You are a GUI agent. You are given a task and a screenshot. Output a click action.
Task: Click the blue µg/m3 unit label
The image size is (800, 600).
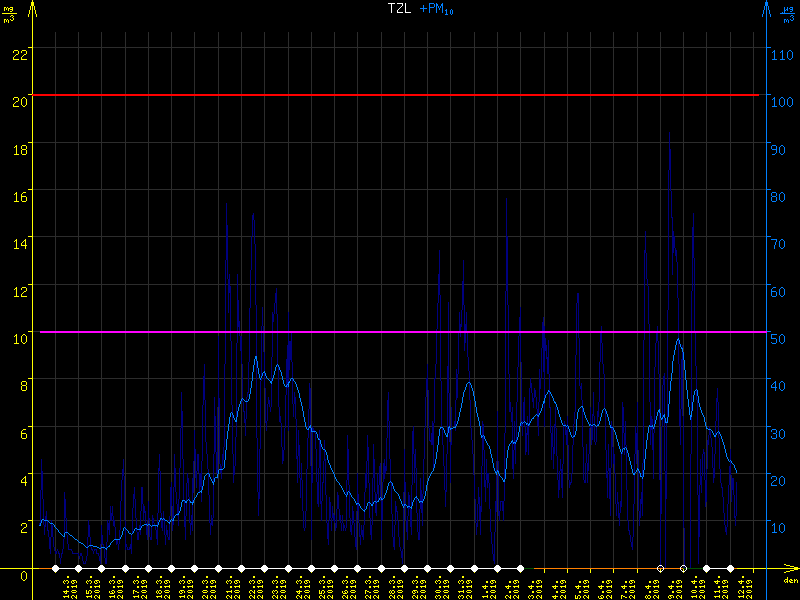790,13
